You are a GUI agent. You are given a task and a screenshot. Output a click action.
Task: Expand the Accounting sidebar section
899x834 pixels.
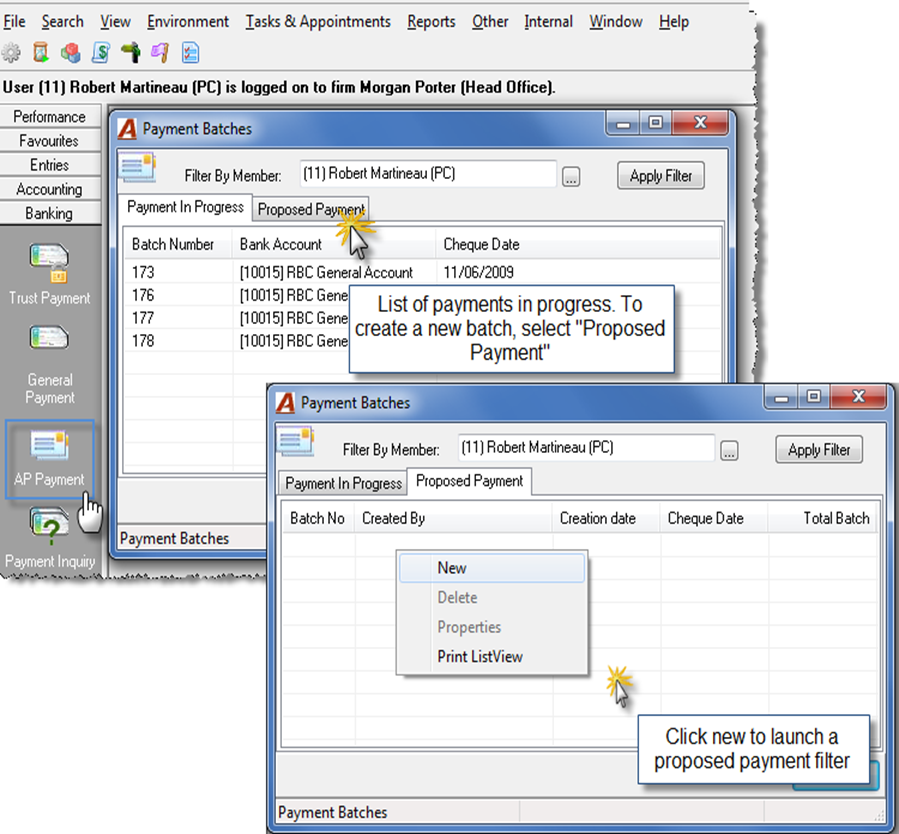click(x=50, y=189)
